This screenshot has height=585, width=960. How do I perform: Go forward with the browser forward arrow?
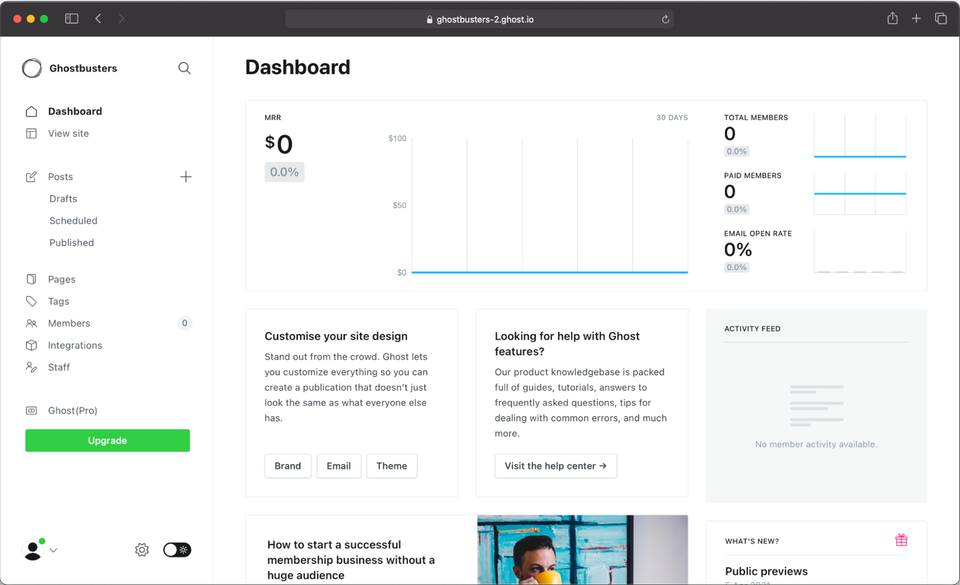pyautogui.click(x=121, y=19)
